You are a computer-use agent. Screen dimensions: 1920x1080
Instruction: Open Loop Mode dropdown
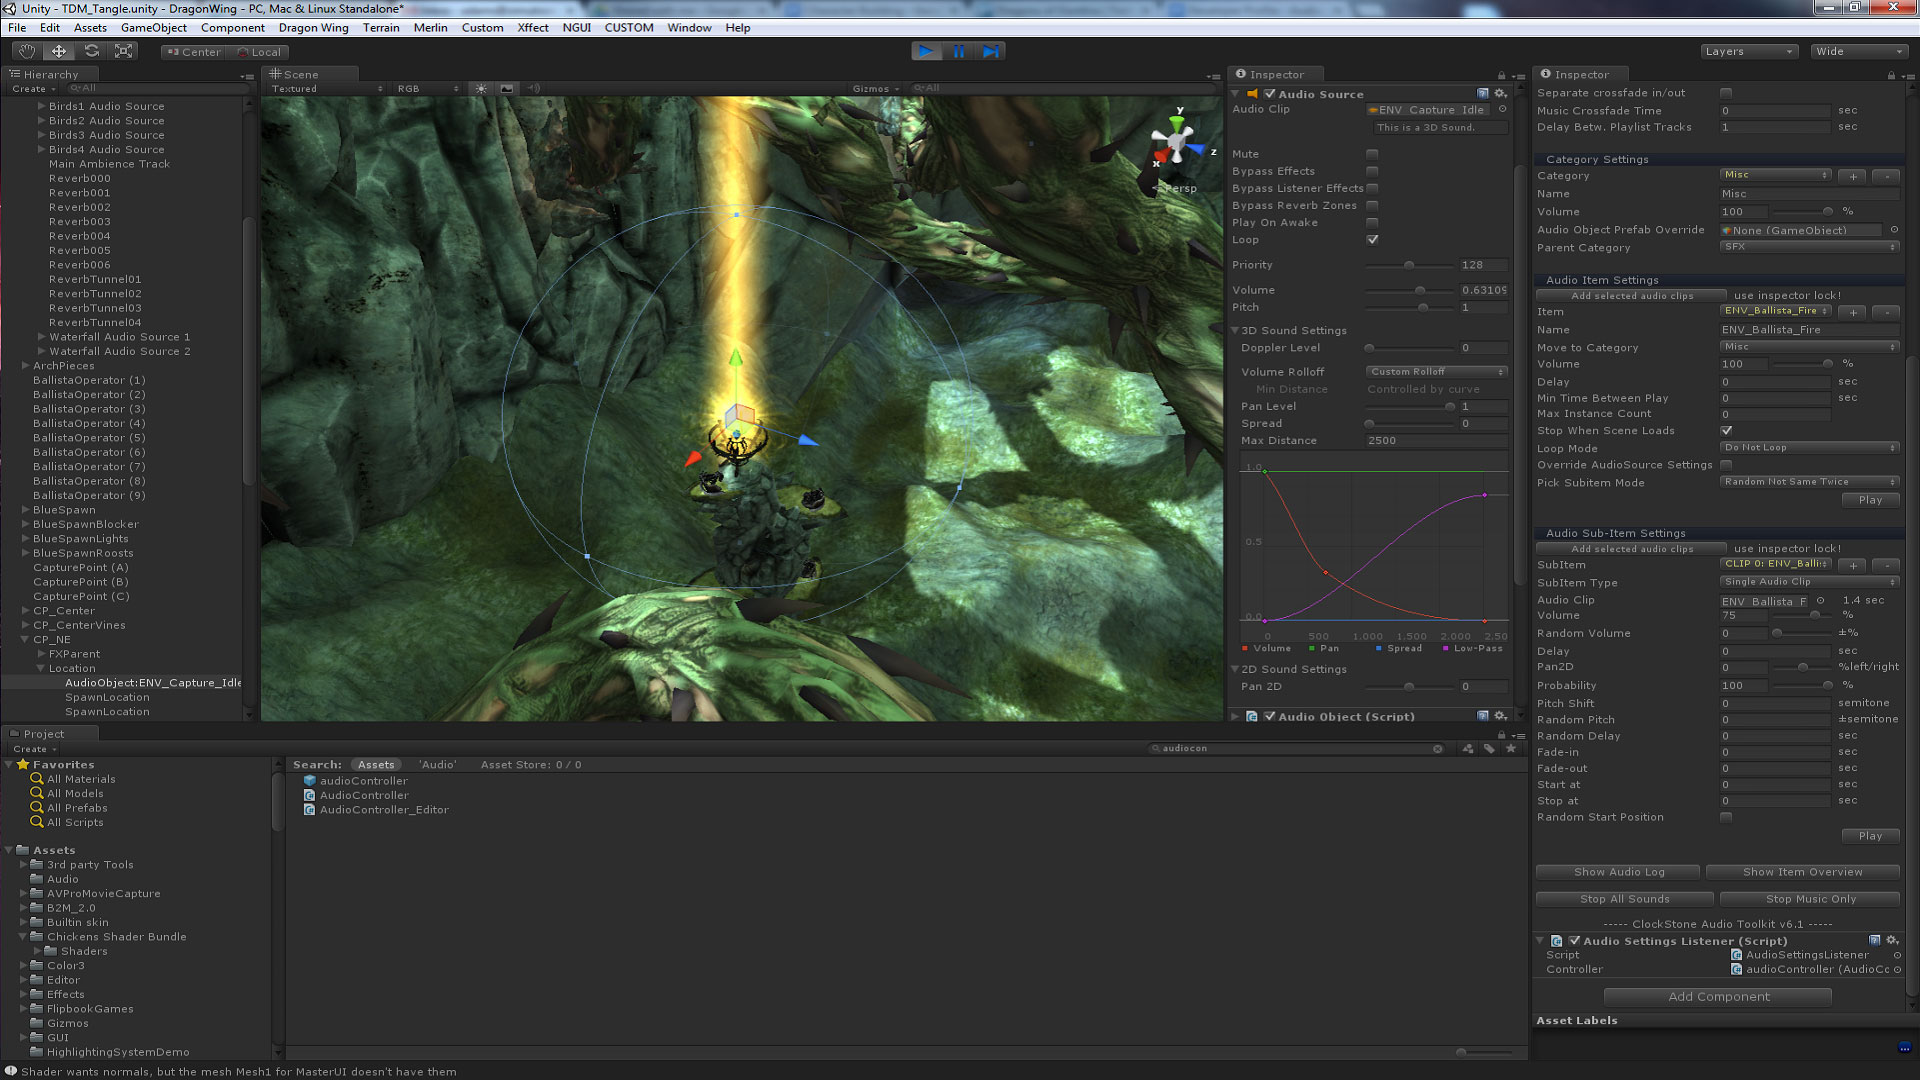coord(1810,448)
